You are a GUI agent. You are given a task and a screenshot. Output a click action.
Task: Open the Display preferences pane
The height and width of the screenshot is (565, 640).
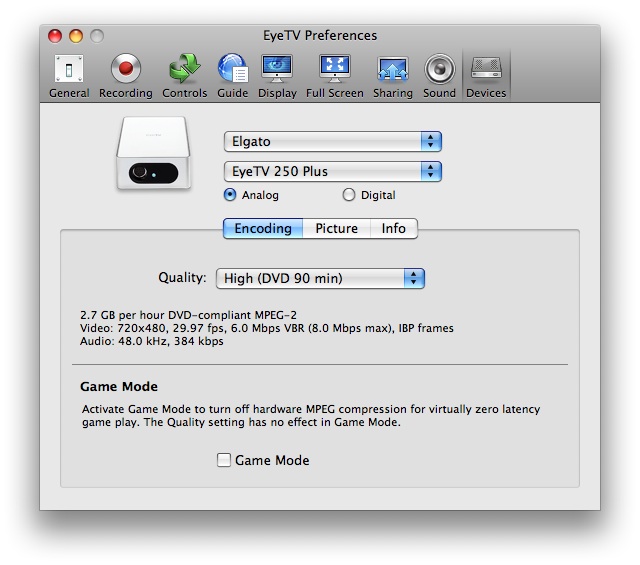[277, 76]
